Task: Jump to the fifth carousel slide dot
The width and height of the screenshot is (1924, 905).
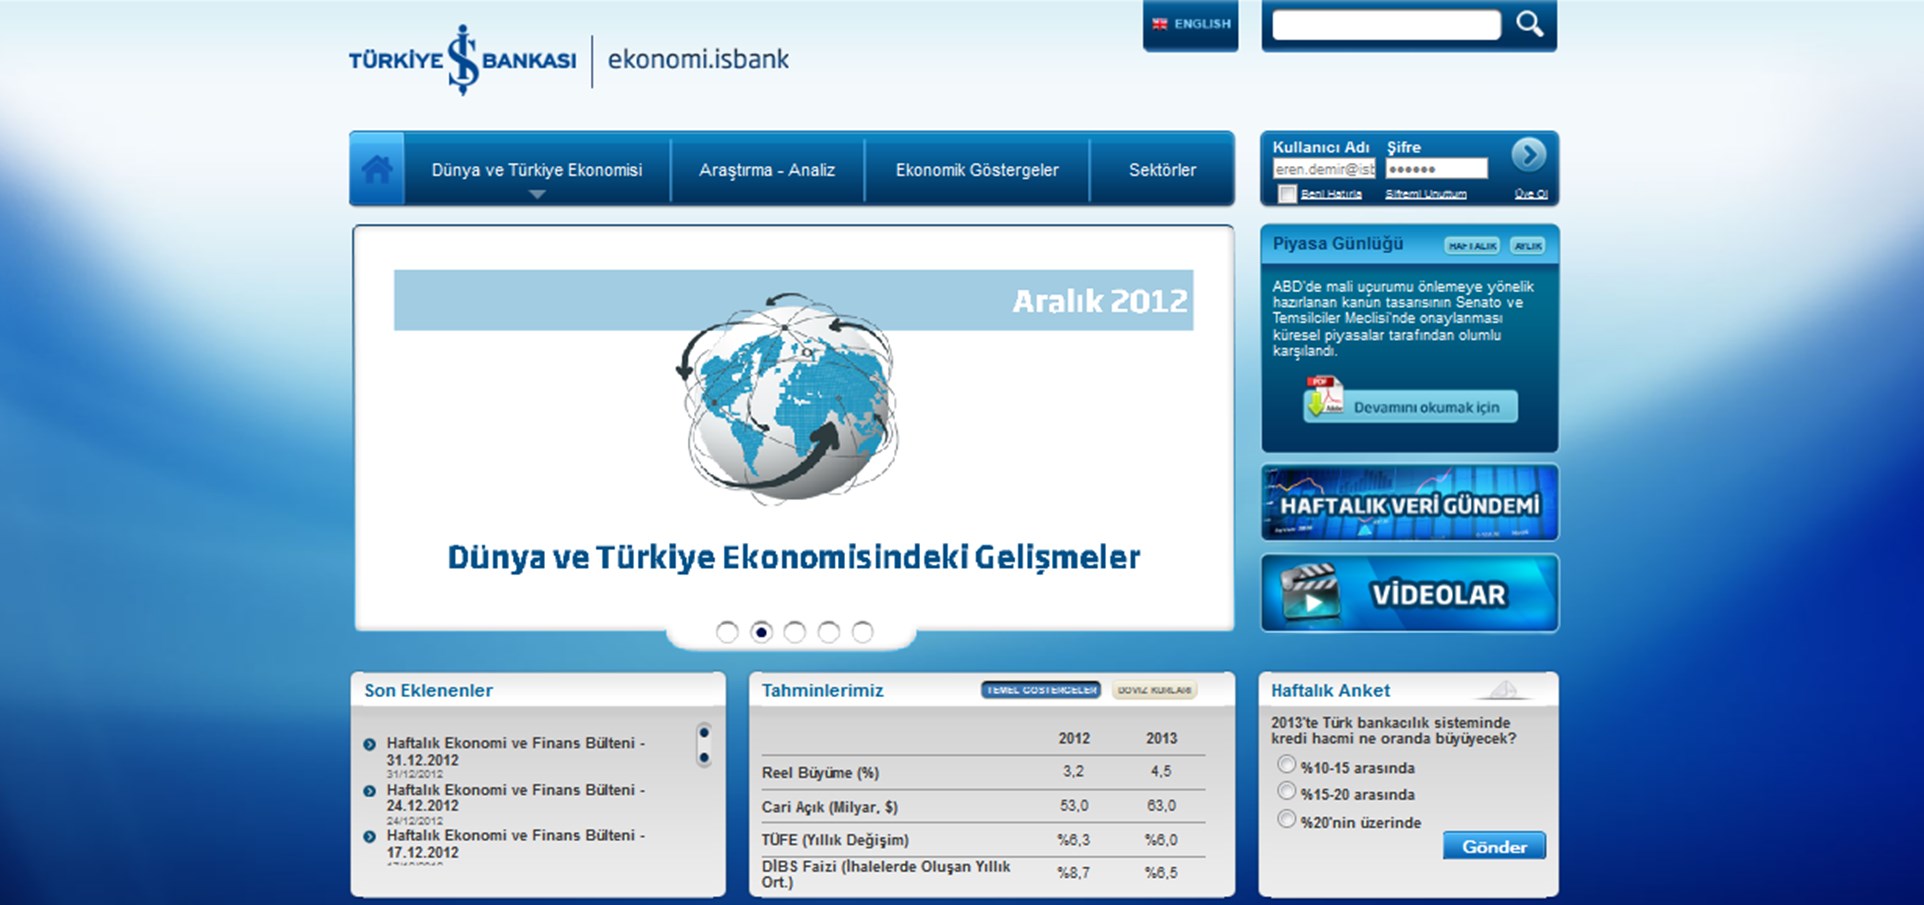Action: (863, 632)
